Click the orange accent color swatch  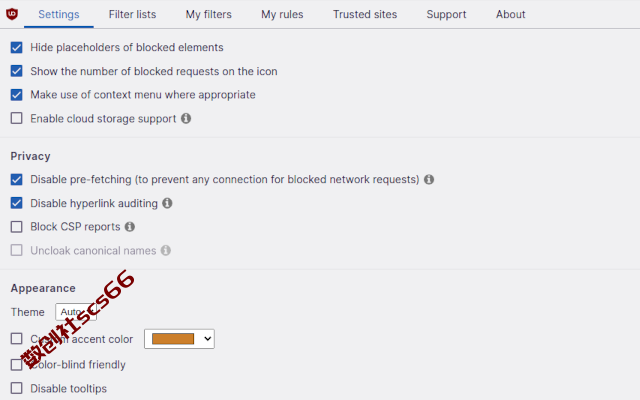point(173,339)
